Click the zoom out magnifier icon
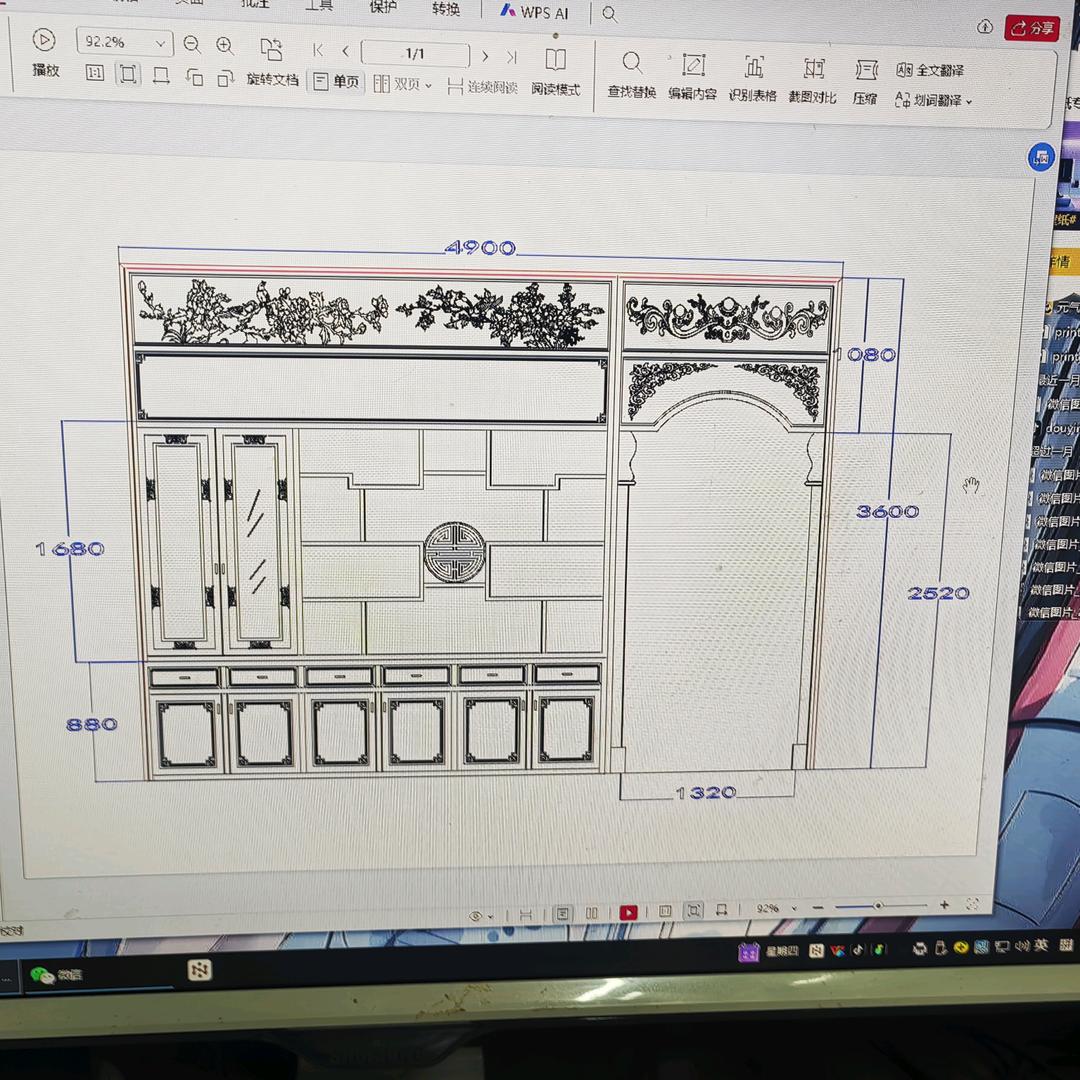 [192, 44]
